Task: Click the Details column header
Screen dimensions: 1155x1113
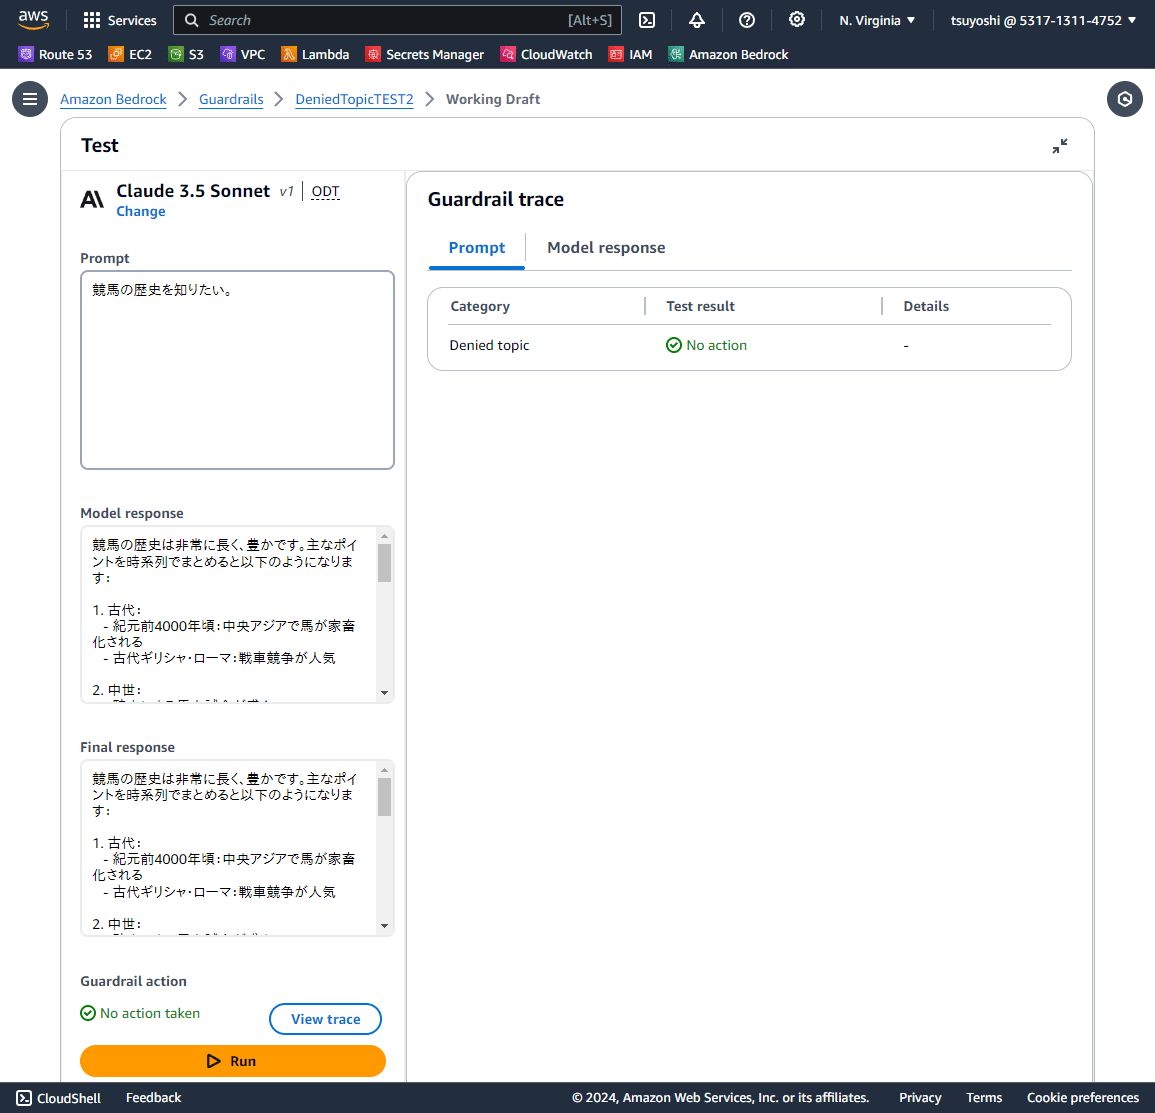Action: (926, 306)
